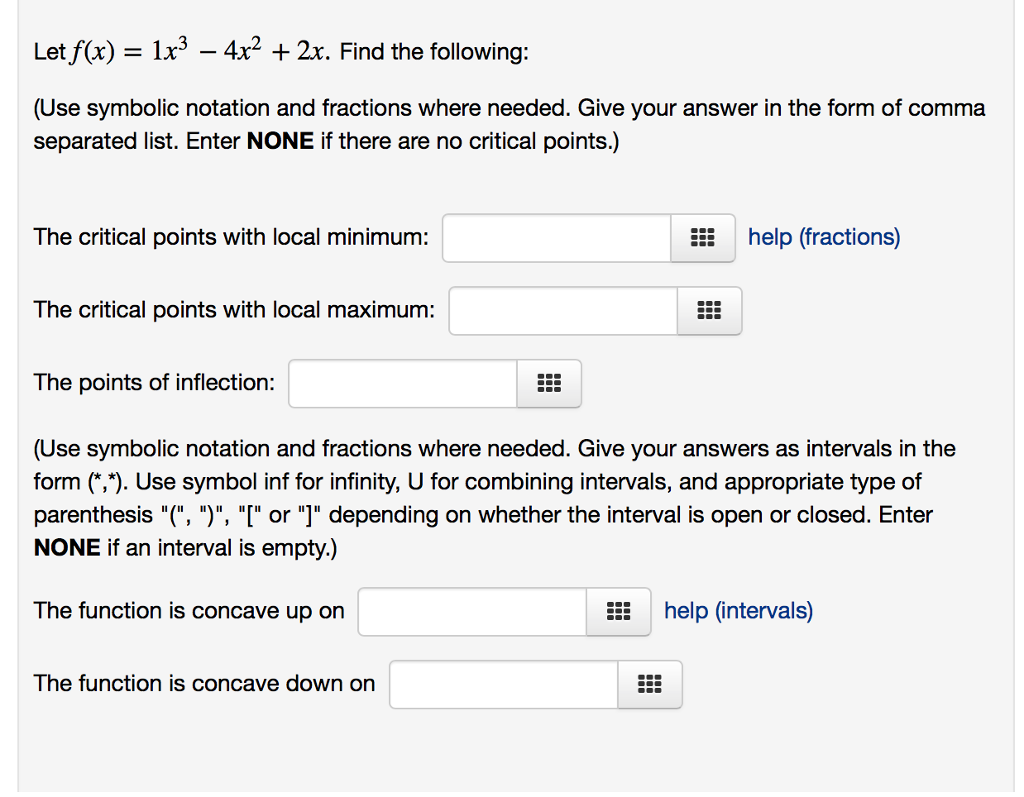Focus the concave down interval input
This screenshot has width=1024, height=797.
pos(503,684)
